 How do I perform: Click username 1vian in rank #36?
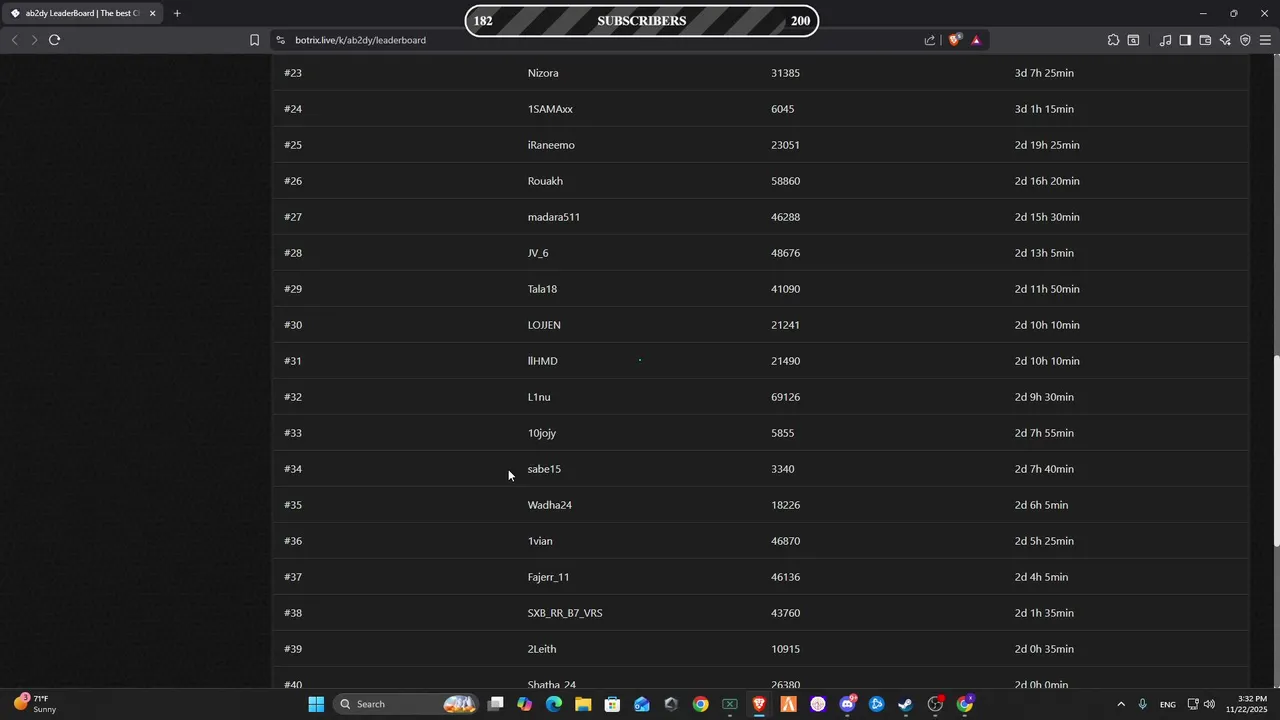[x=540, y=541]
